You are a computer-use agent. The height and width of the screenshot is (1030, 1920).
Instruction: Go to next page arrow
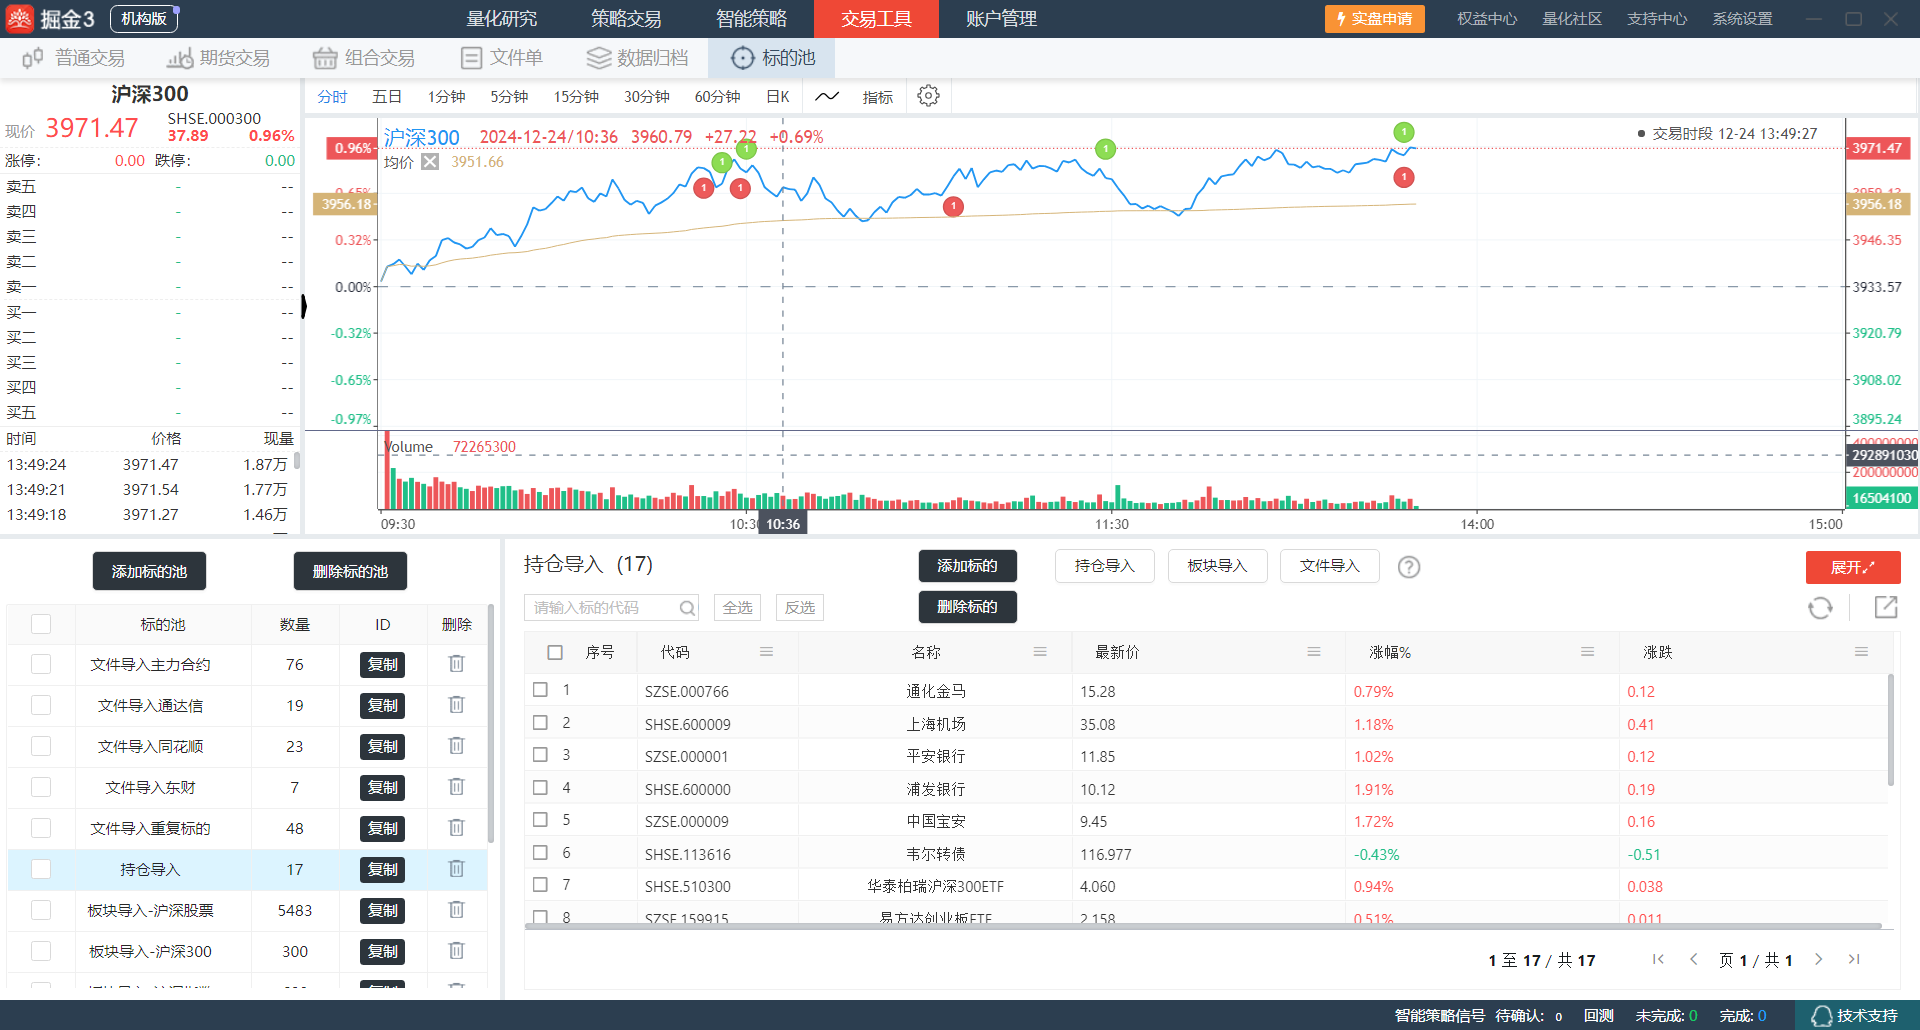1819,960
